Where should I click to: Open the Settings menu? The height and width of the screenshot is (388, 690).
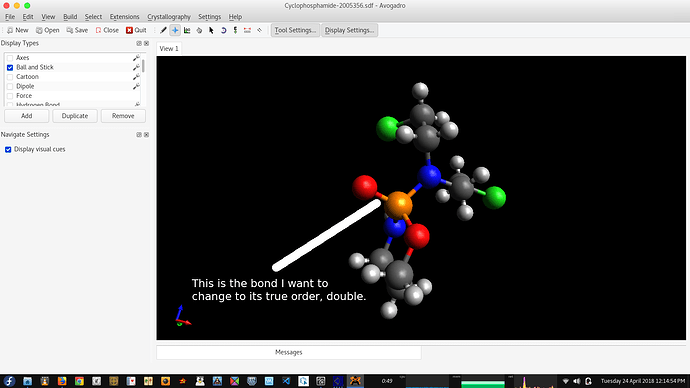tap(209, 17)
